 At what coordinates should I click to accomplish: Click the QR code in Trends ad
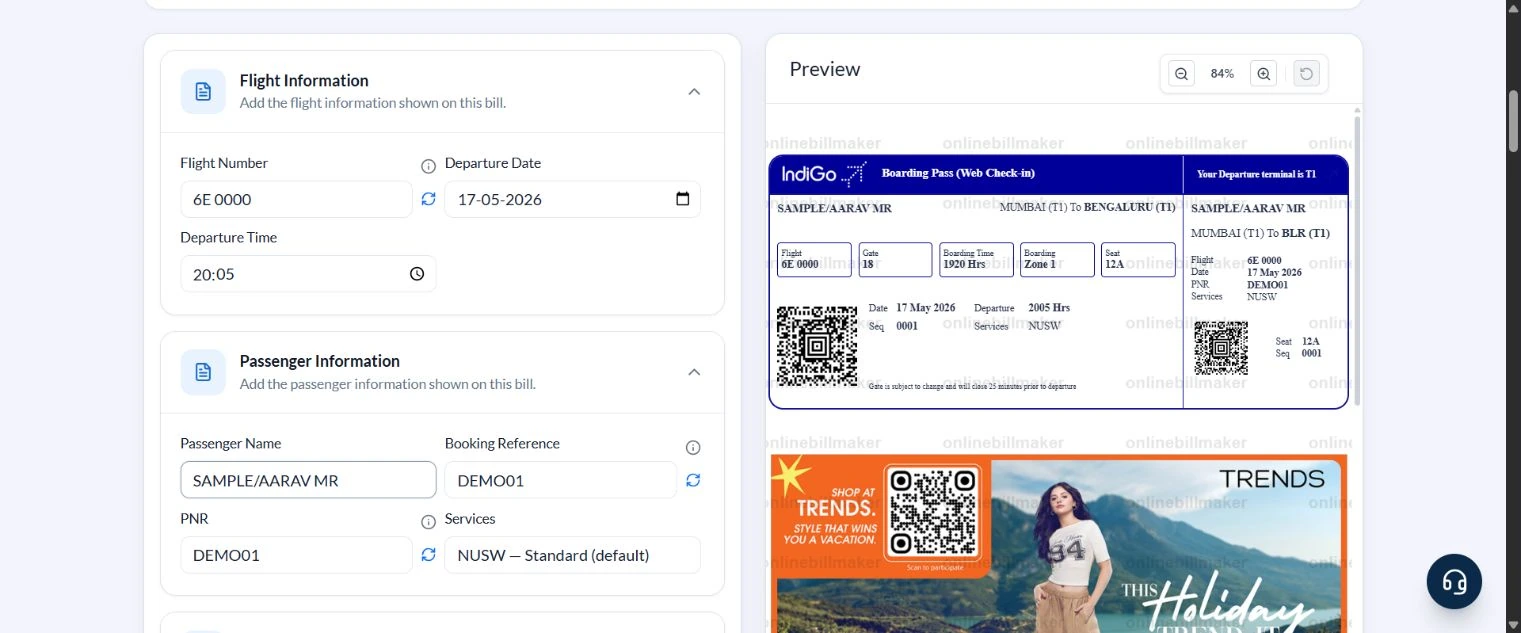pos(932,513)
